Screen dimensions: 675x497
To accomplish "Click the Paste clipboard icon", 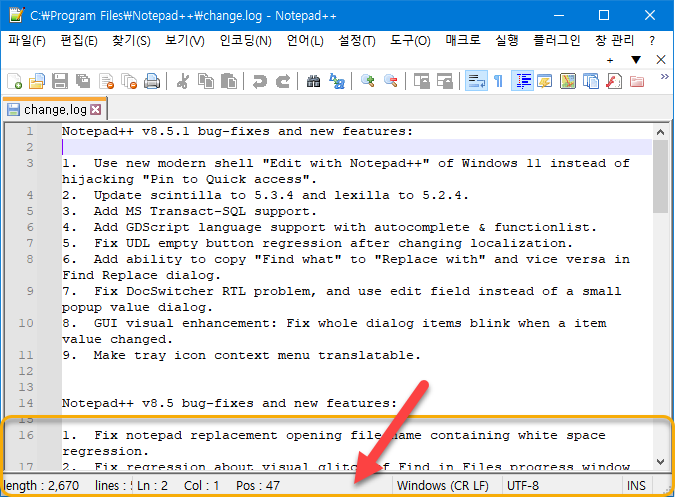I will pyautogui.click(x=229, y=81).
